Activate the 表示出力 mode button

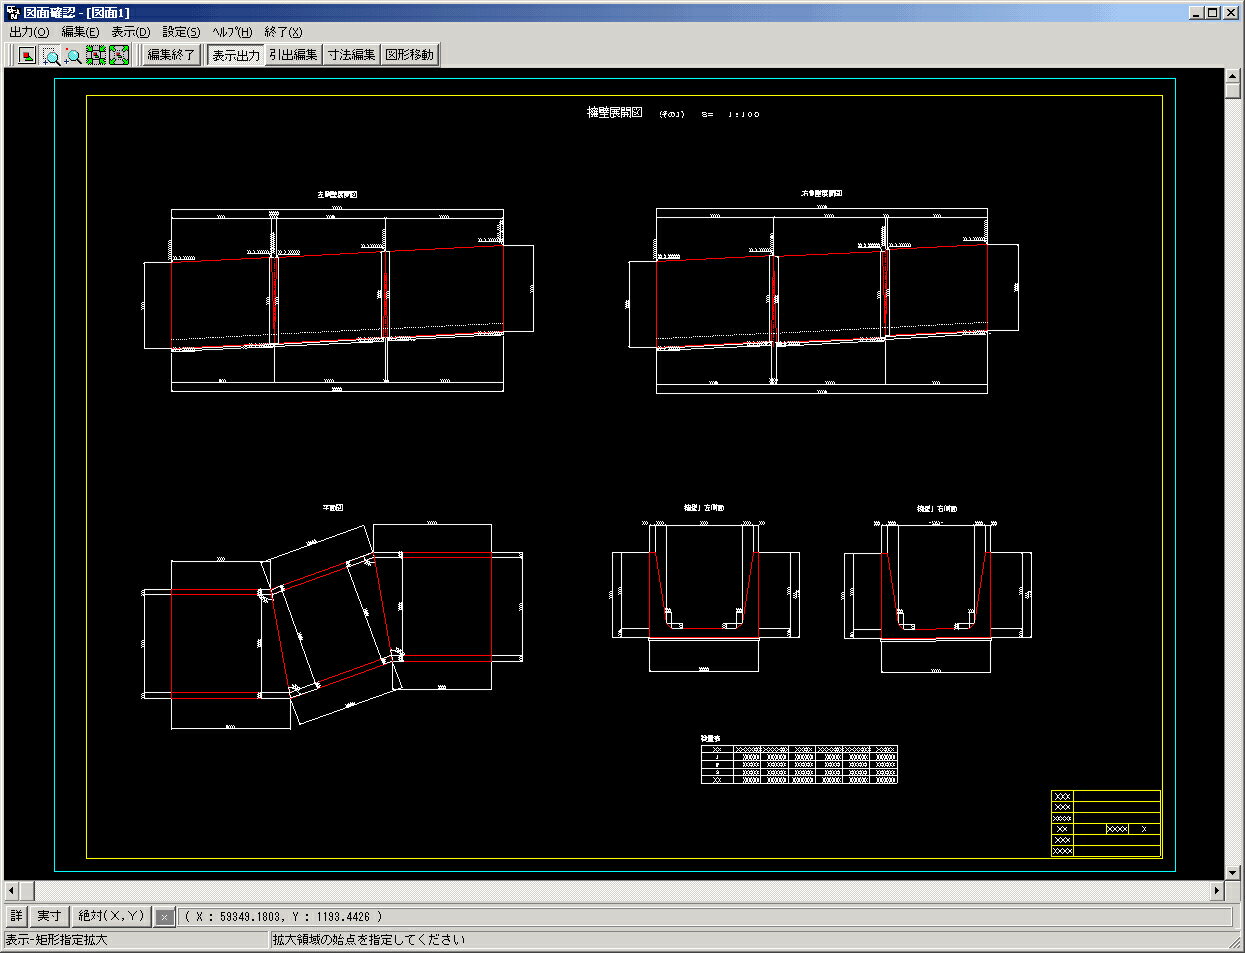click(x=236, y=55)
